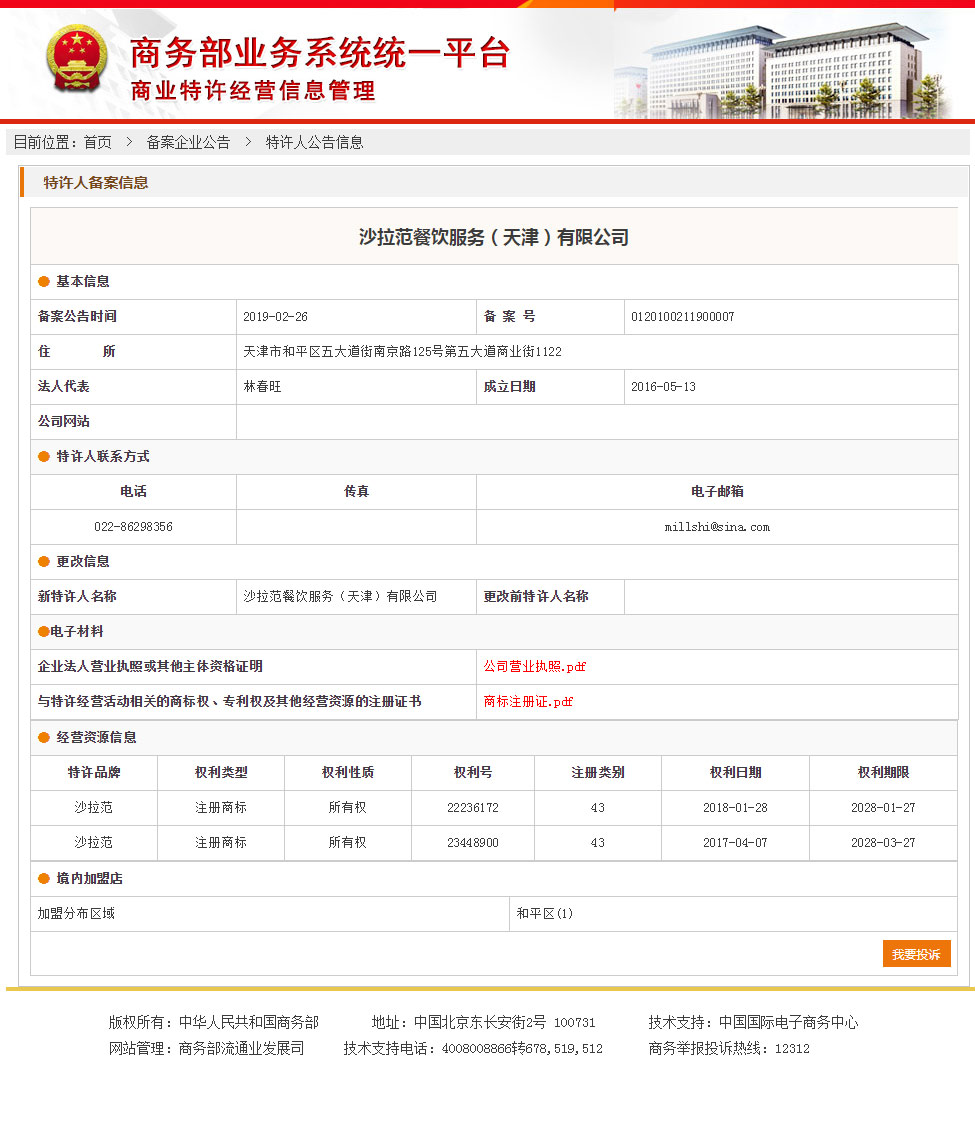The height and width of the screenshot is (1131, 975).
Task: Click orange bullet beside 电子材料
Action: pos(44,632)
